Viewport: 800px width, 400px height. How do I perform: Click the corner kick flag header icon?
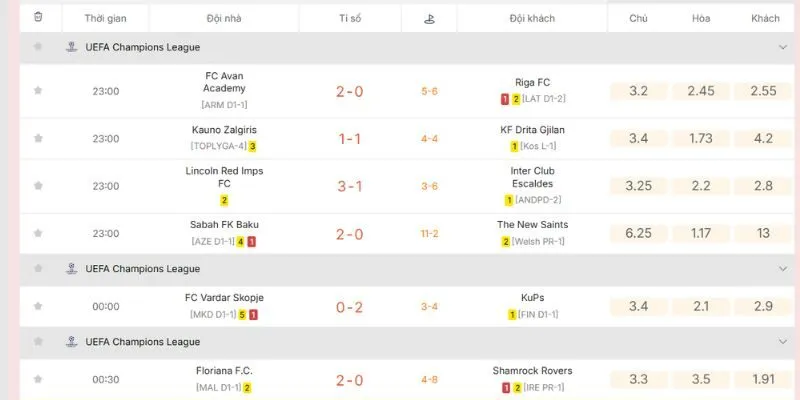click(429, 19)
